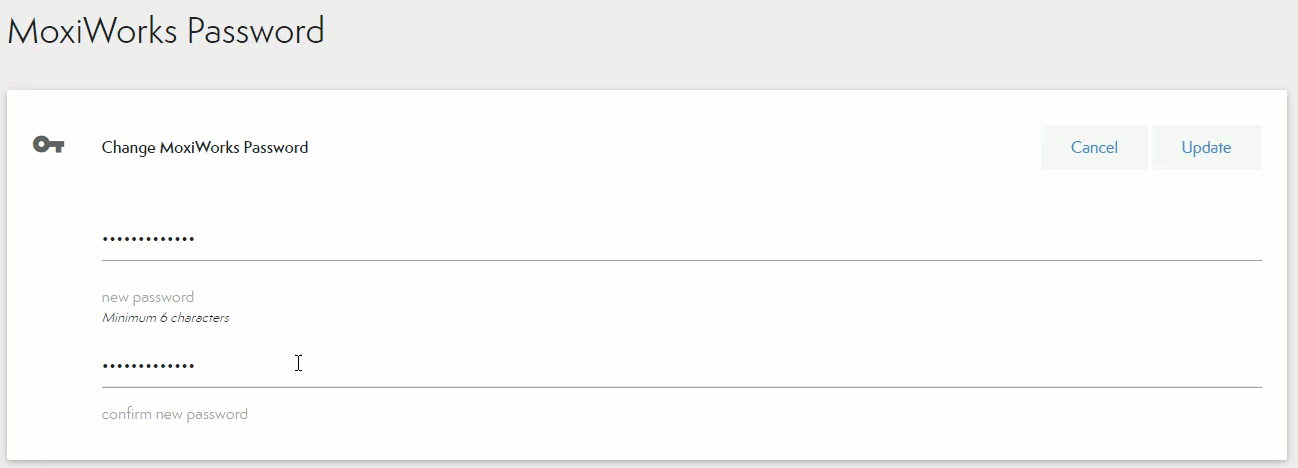Screen dimensions: 1298x468
Task: Click the "new password" field label
Action: (x=148, y=297)
